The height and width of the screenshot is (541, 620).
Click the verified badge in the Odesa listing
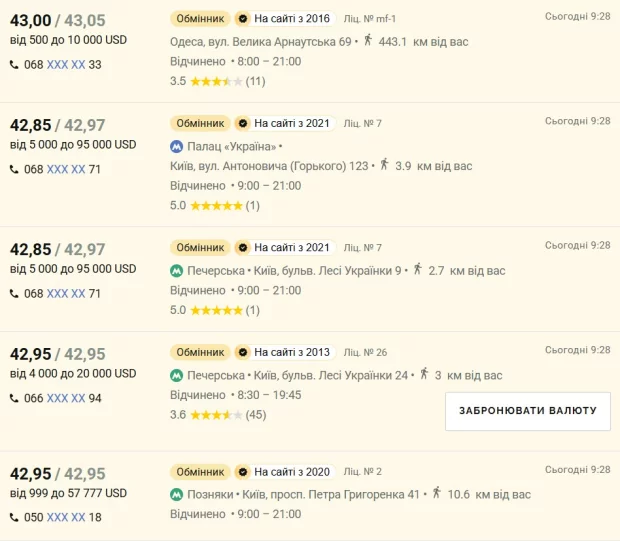point(242,19)
